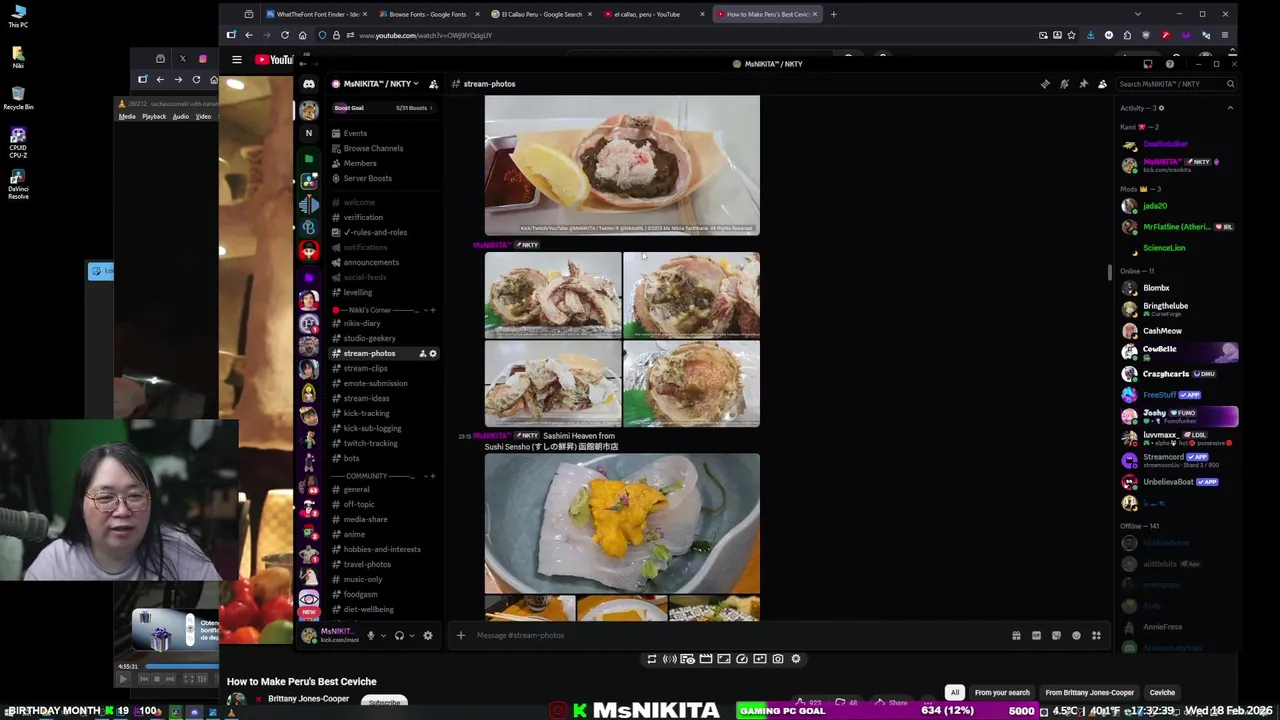
Task: Open notification settings bell in channel header
Action: [x=1064, y=84]
